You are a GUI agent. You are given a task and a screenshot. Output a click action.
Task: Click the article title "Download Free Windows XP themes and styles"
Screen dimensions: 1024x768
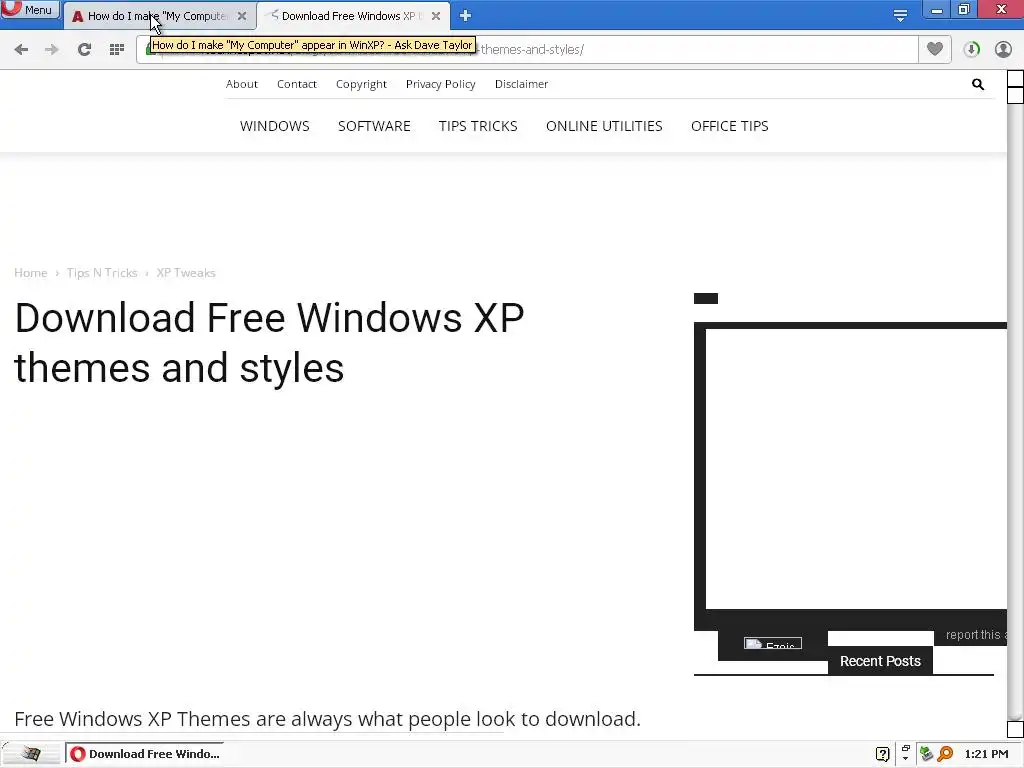(269, 342)
